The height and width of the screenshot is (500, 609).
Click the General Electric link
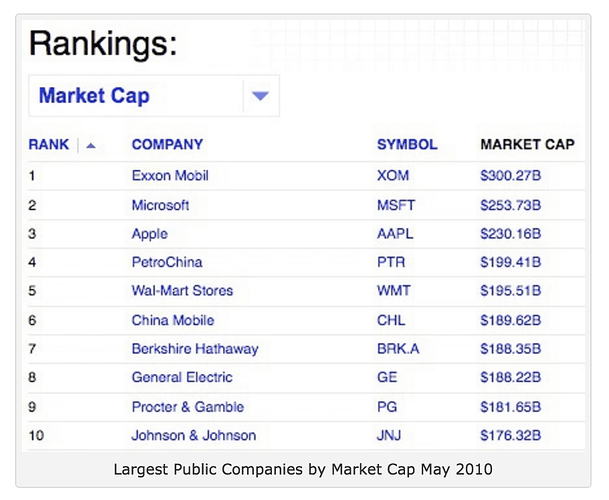coord(182,377)
